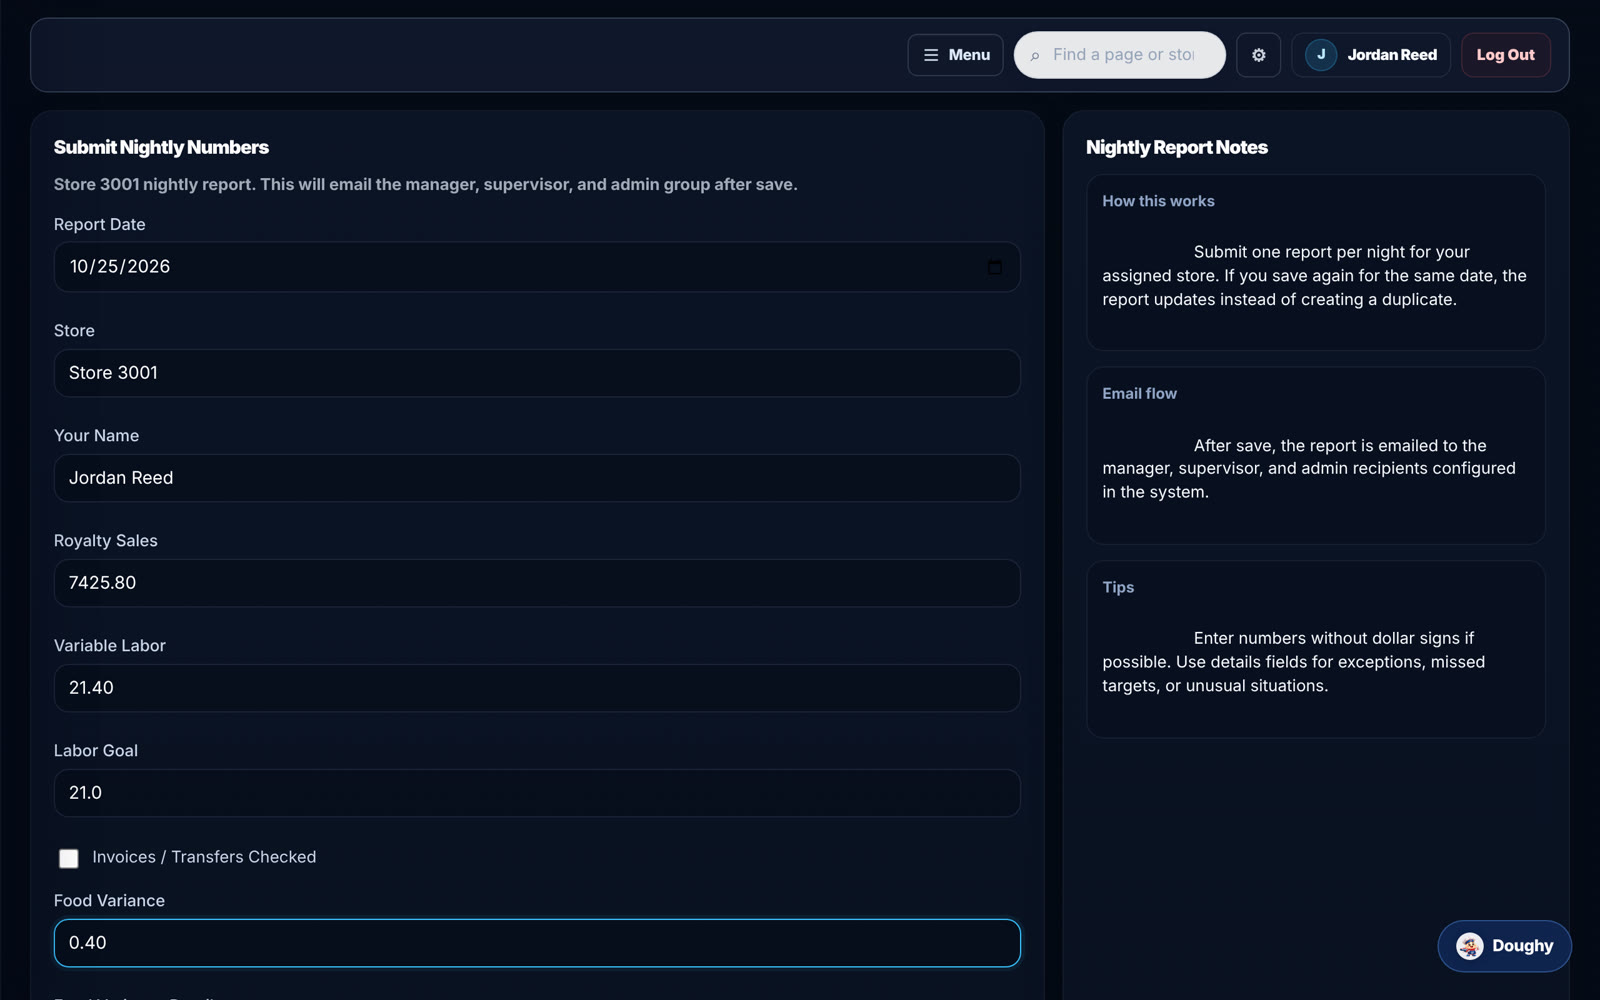This screenshot has height=1000, width=1600.
Task: Click the Jordan Reed avatar circle
Action: click(1320, 55)
